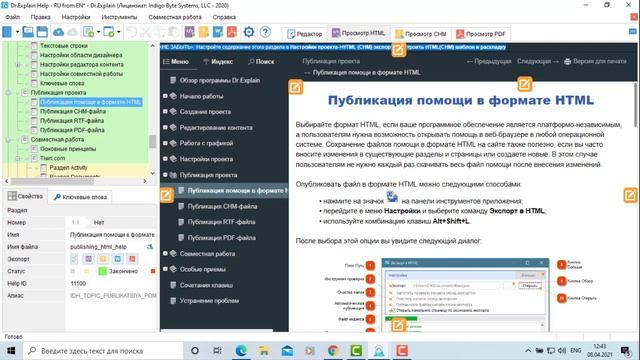Switch preview sidebar to Поиск
This screenshot has height=360, width=640.
[x=261, y=62]
